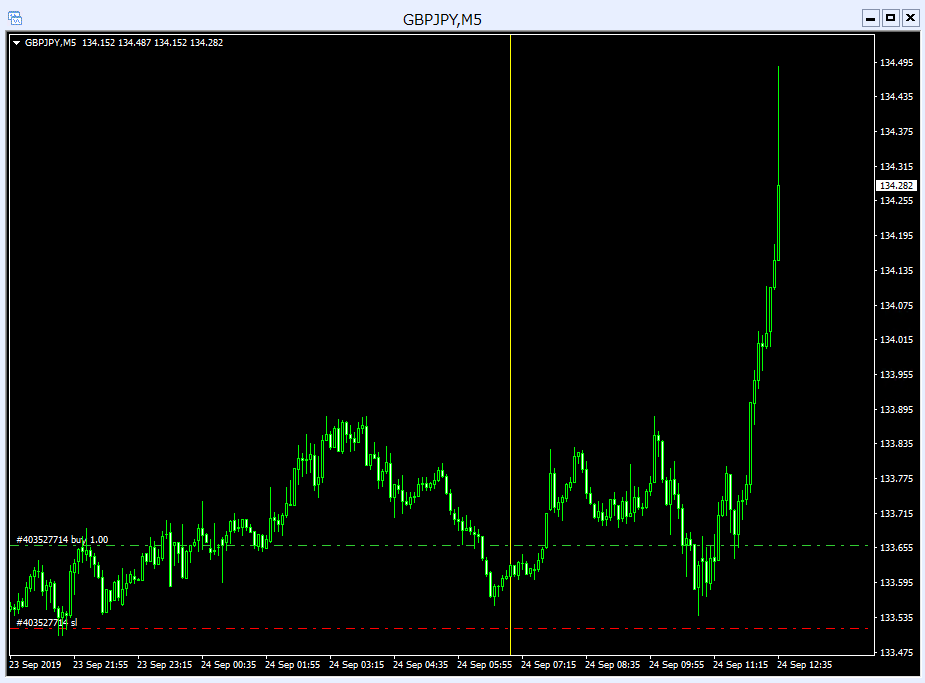Image resolution: width=925 pixels, height=683 pixels.
Task: Click time axis label 23 Sep 2019
Action: [35, 665]
